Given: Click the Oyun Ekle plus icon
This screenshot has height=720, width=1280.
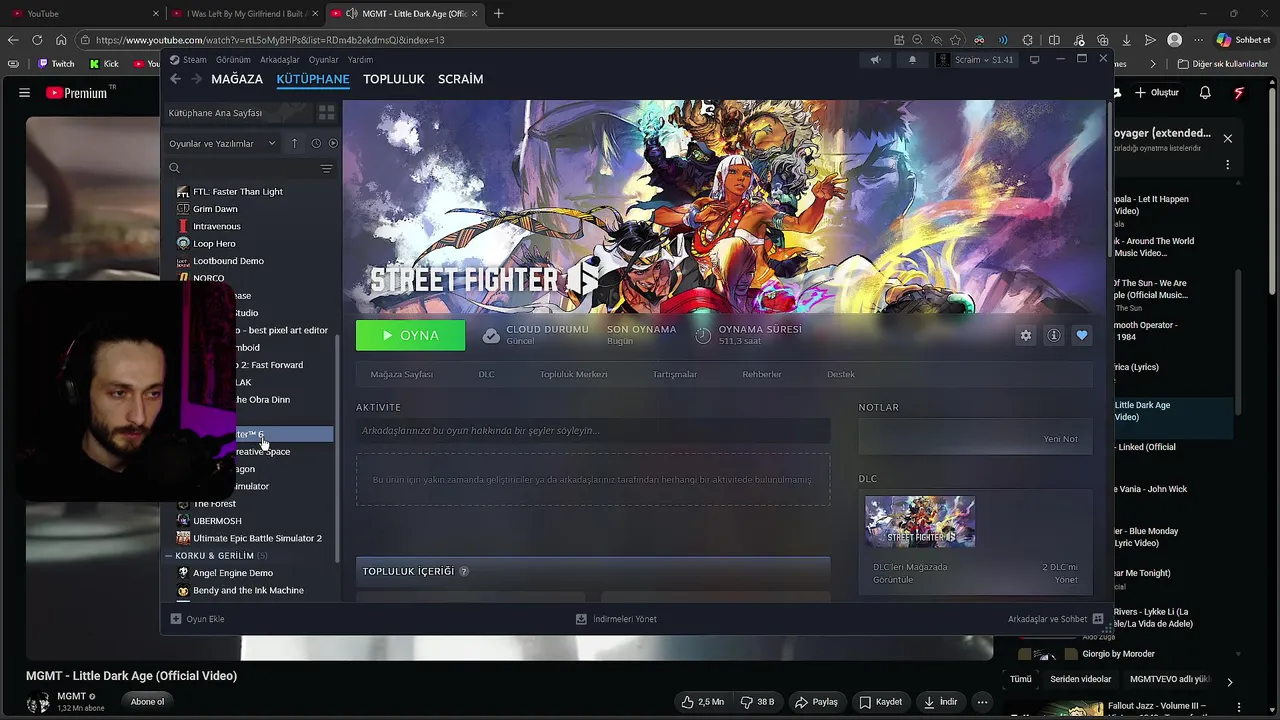Looking at the screenshot, I should pyautogui.click(x=176, y=619).
